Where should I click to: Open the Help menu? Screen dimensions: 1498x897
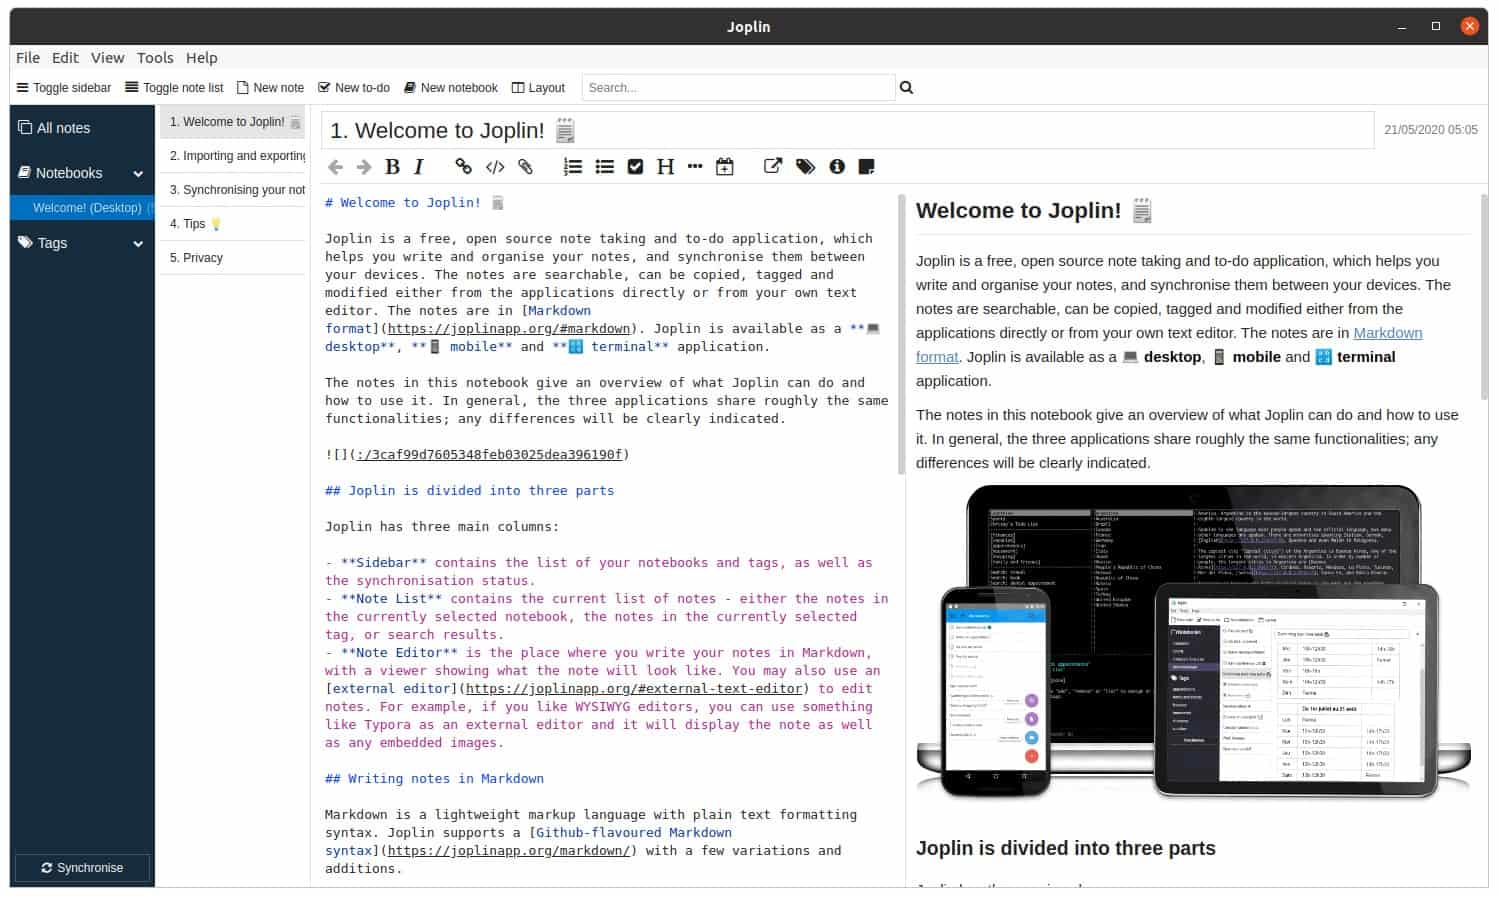pyautogui.click(x=201, y=58)
